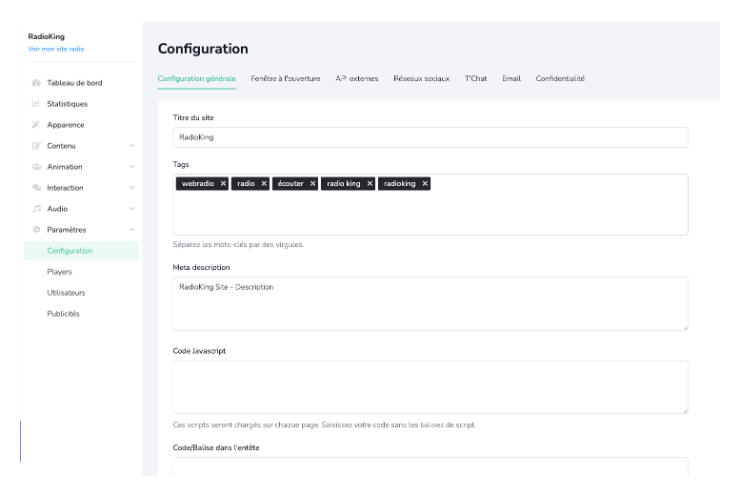
Task: Remove the radio king tag
Action: pos(370,184)
